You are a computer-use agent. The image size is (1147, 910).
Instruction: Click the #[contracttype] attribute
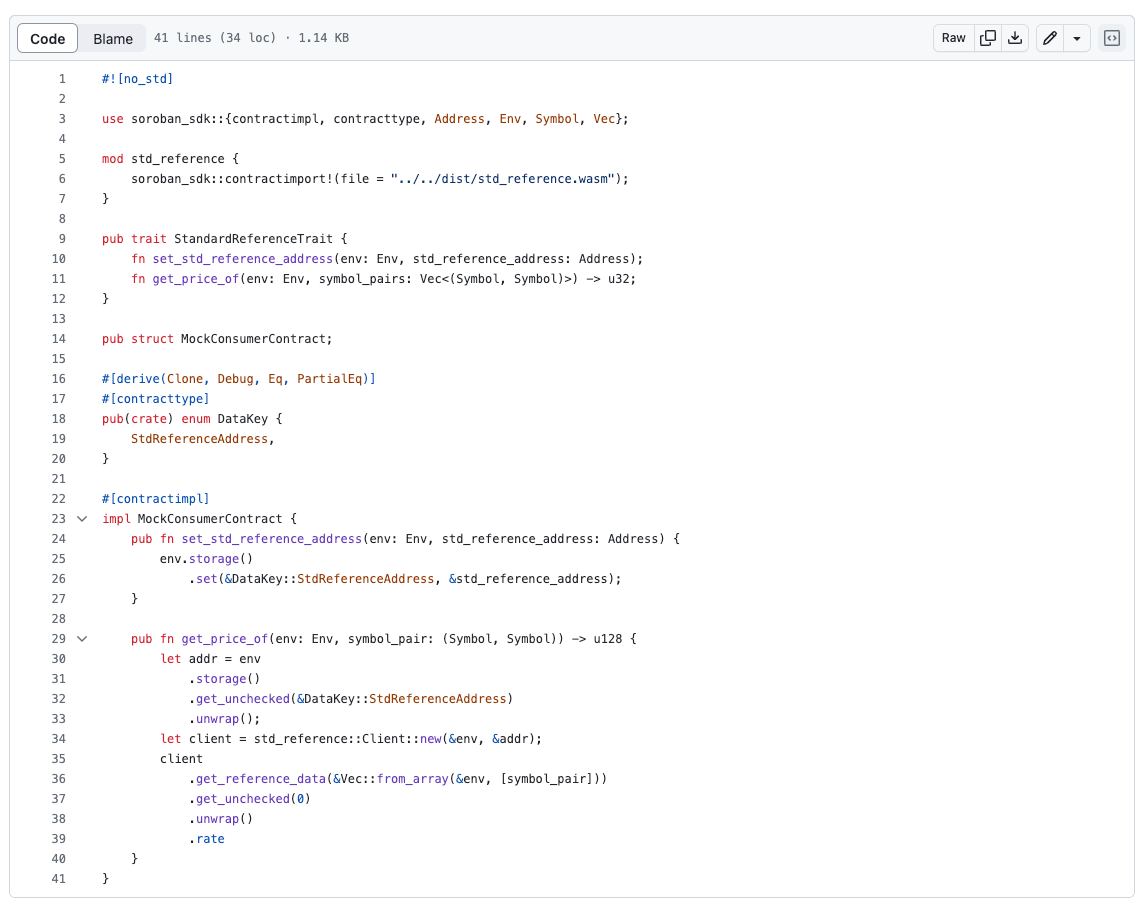pos(155,399)
